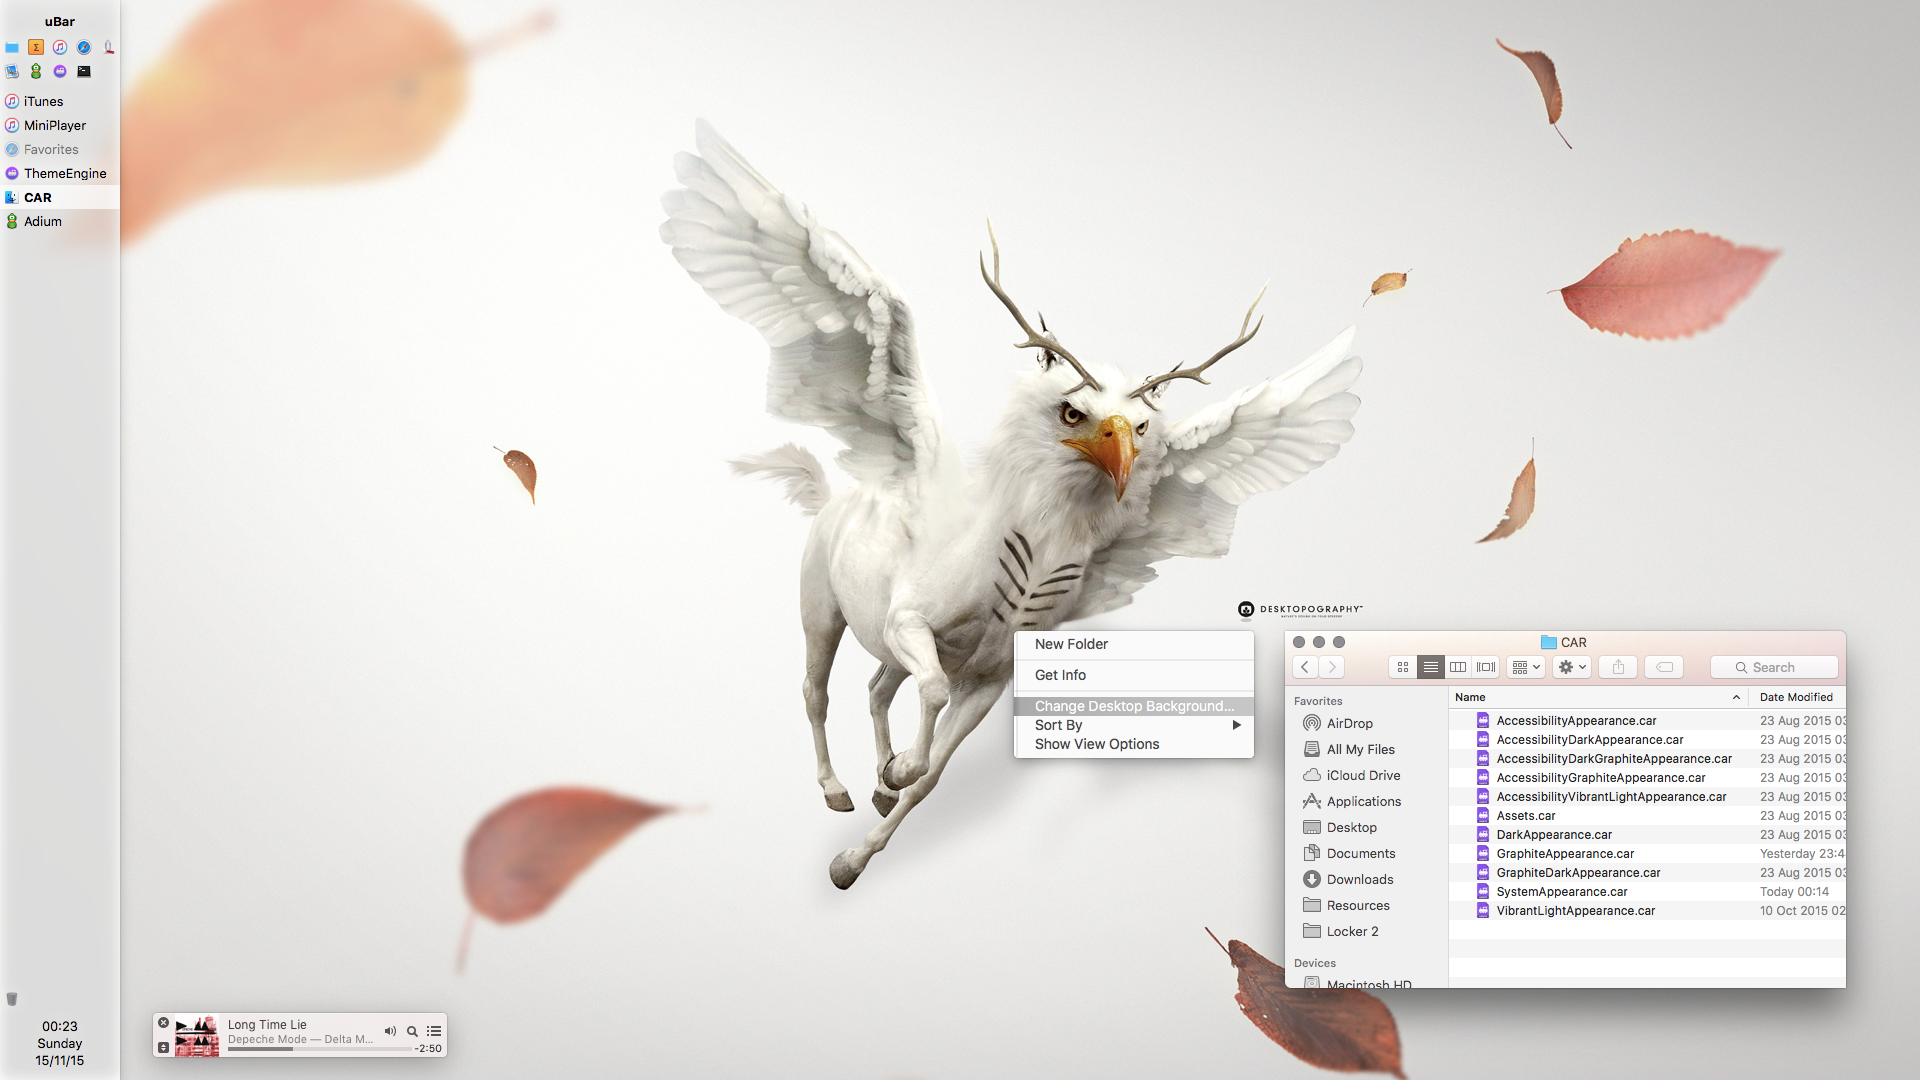Viewport: 1920px width, 1080px height.
Task: Open iCloud Drive in Finder sidebar
Action: (x=1366, y=775)
